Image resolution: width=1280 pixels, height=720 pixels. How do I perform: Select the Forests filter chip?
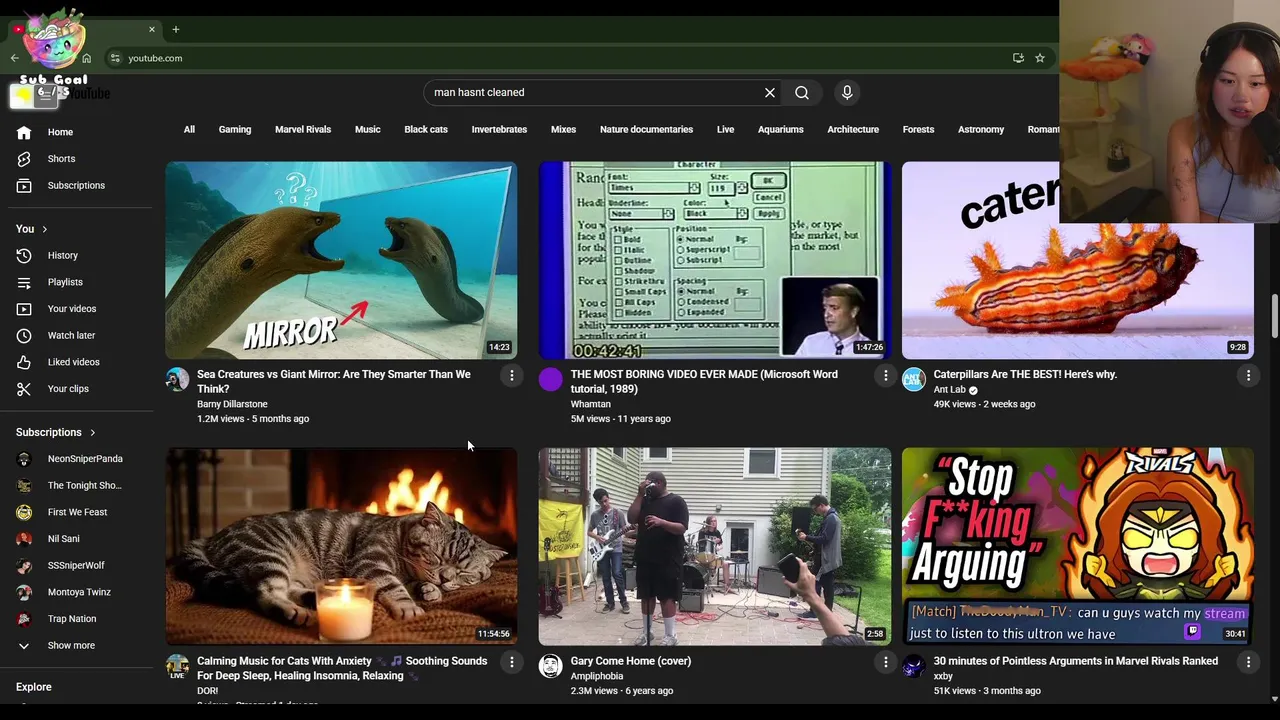pyautogui.click(x=918, y=129)
